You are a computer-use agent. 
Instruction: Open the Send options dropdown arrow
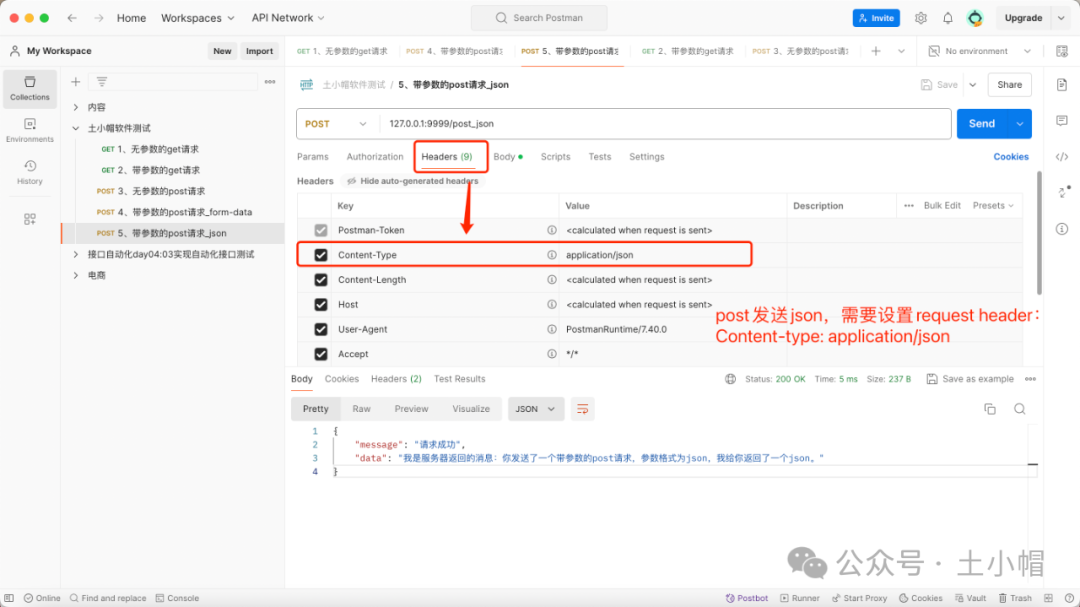coord(1019,124)
